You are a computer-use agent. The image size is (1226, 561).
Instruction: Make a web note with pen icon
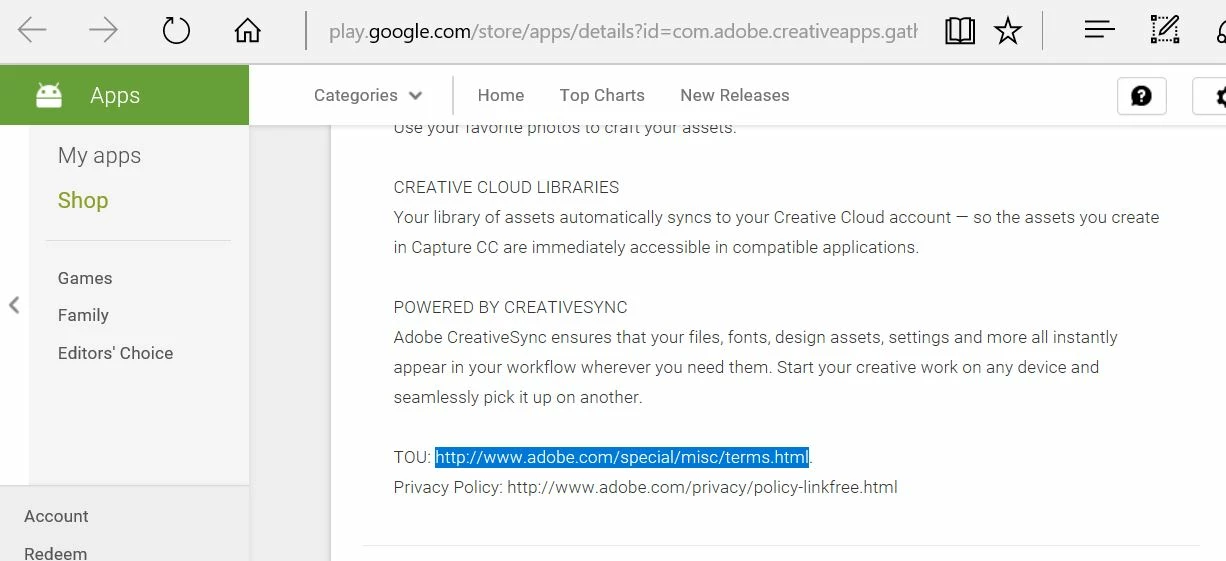click(x=1165, y=30)
